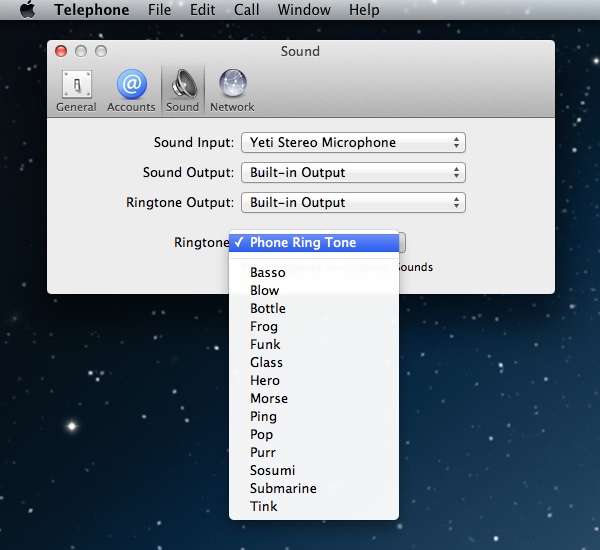
Task: Open the Accounts preferences pane
Action: coord(131,91)
